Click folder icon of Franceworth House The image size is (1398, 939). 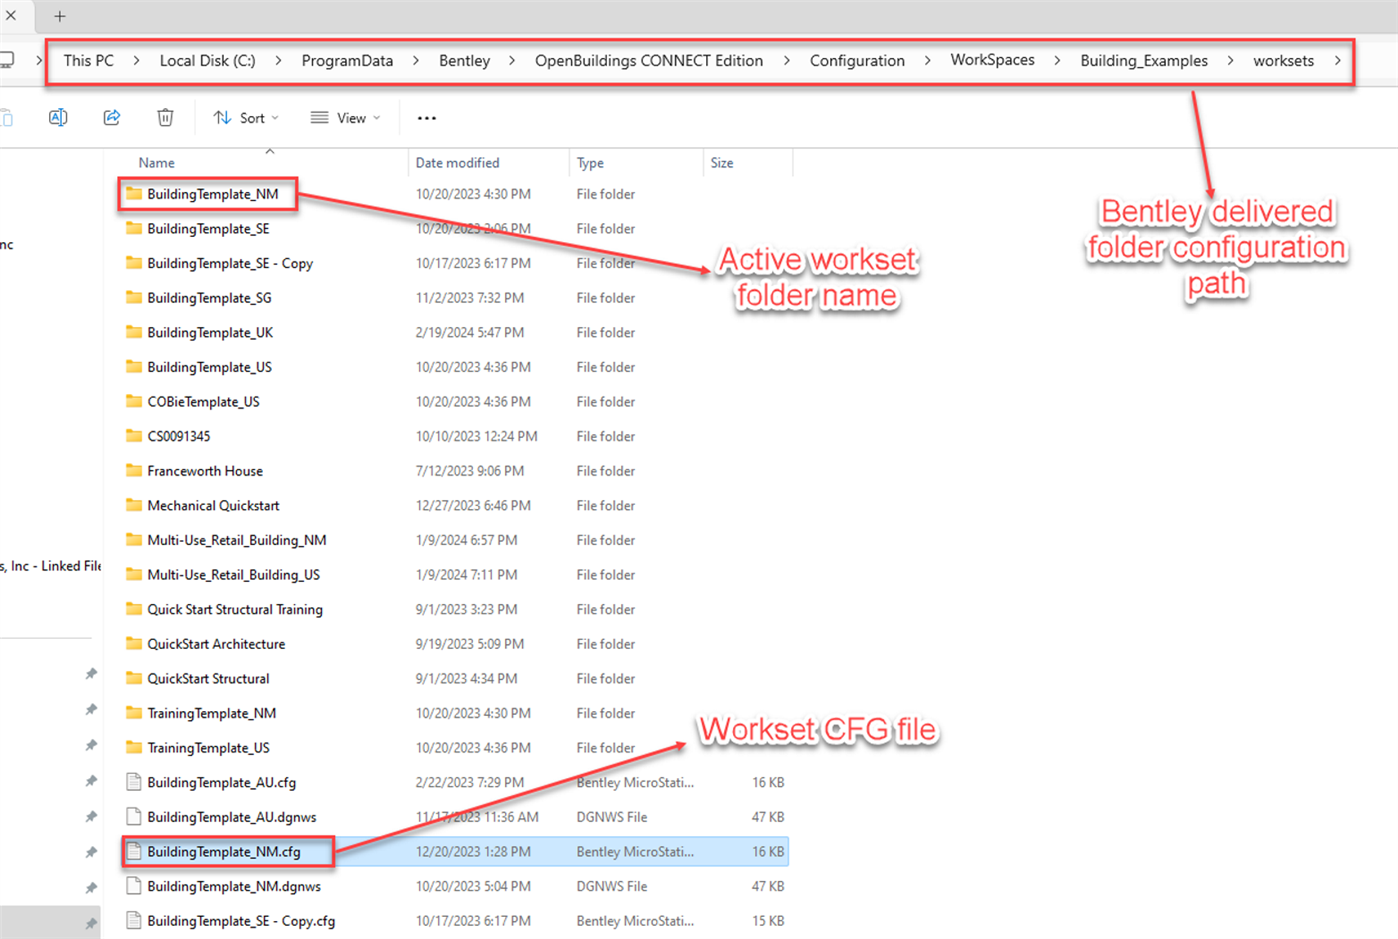[134, 471]
